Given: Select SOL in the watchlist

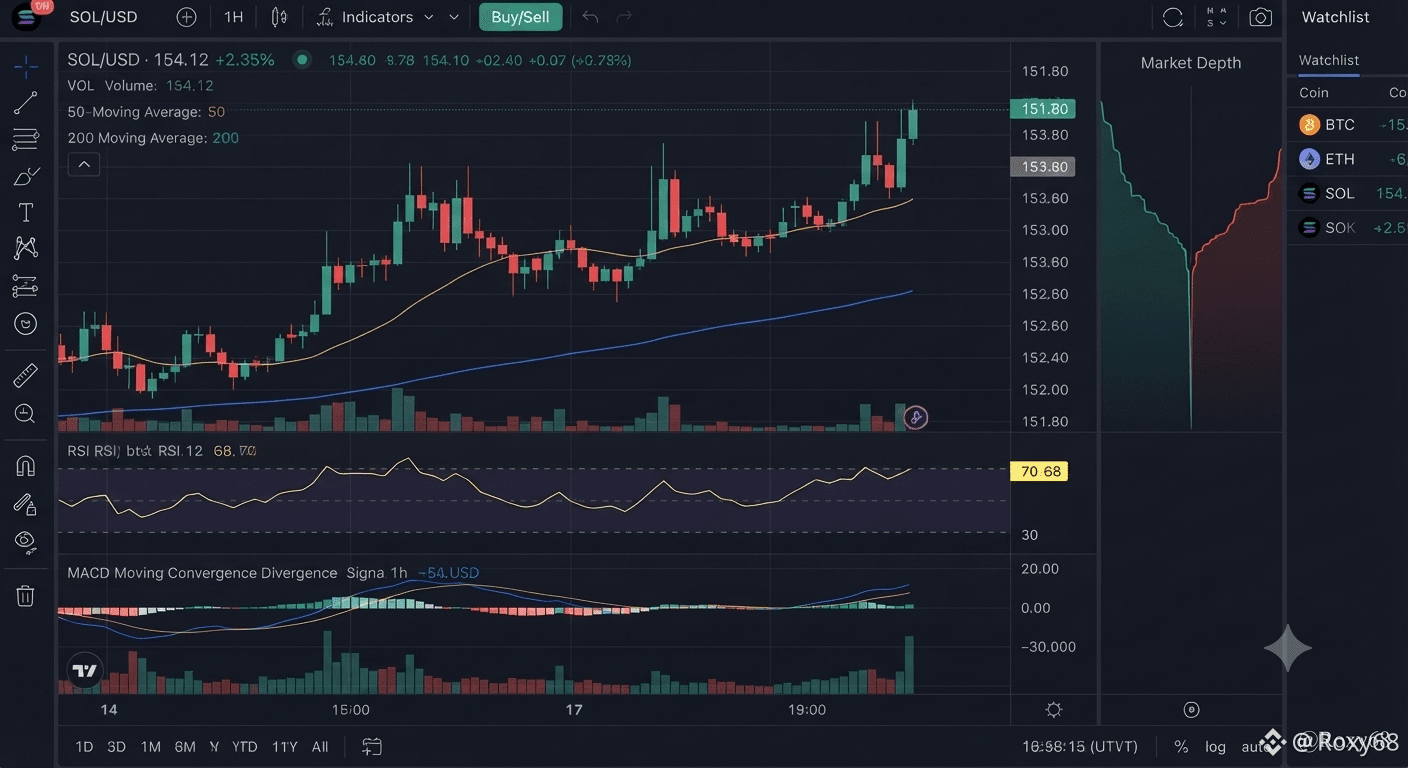Looking at the screenshot, I should pos(1348,193).
